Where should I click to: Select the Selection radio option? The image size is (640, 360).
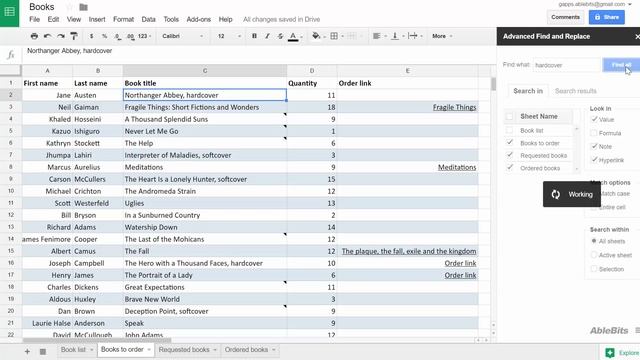594,269
